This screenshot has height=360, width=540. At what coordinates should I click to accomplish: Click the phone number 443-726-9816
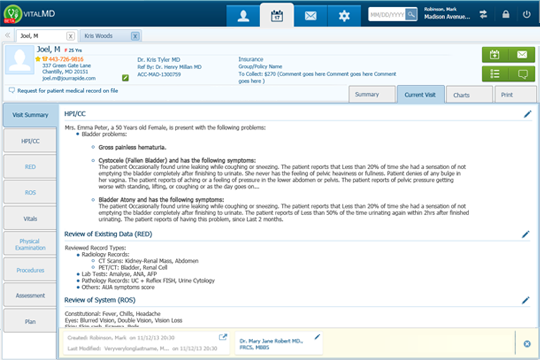(66, 59)
